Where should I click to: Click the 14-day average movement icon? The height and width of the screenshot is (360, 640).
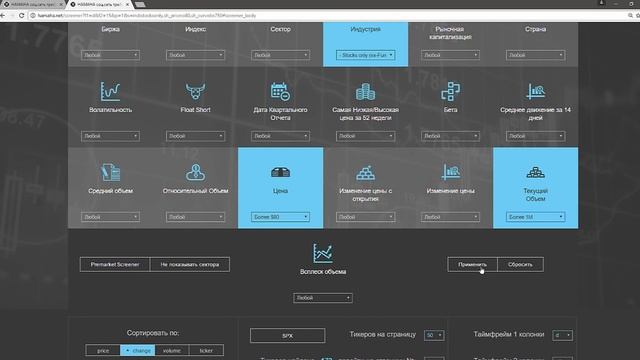tap(536, 91)
